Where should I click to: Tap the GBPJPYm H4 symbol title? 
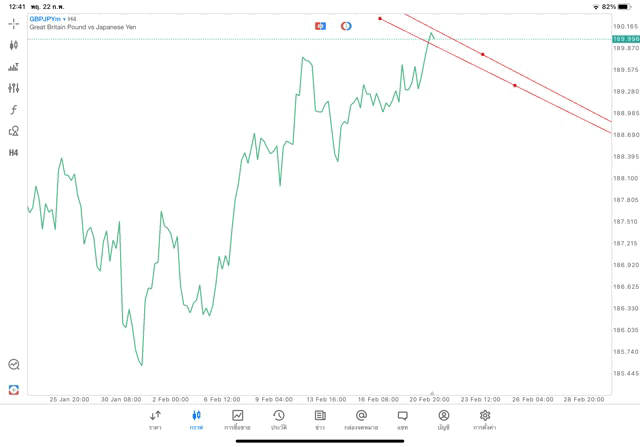(x=53, y=19)
